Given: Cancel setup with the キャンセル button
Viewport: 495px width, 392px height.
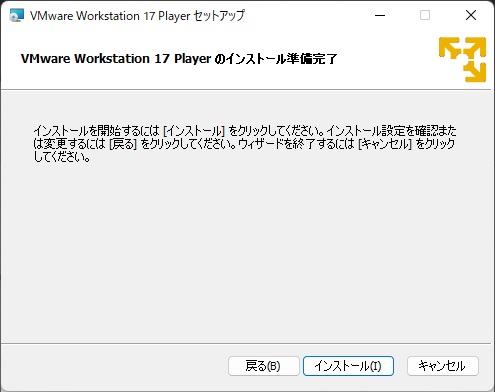Looking at the screenshot, I should pos(443,366).
